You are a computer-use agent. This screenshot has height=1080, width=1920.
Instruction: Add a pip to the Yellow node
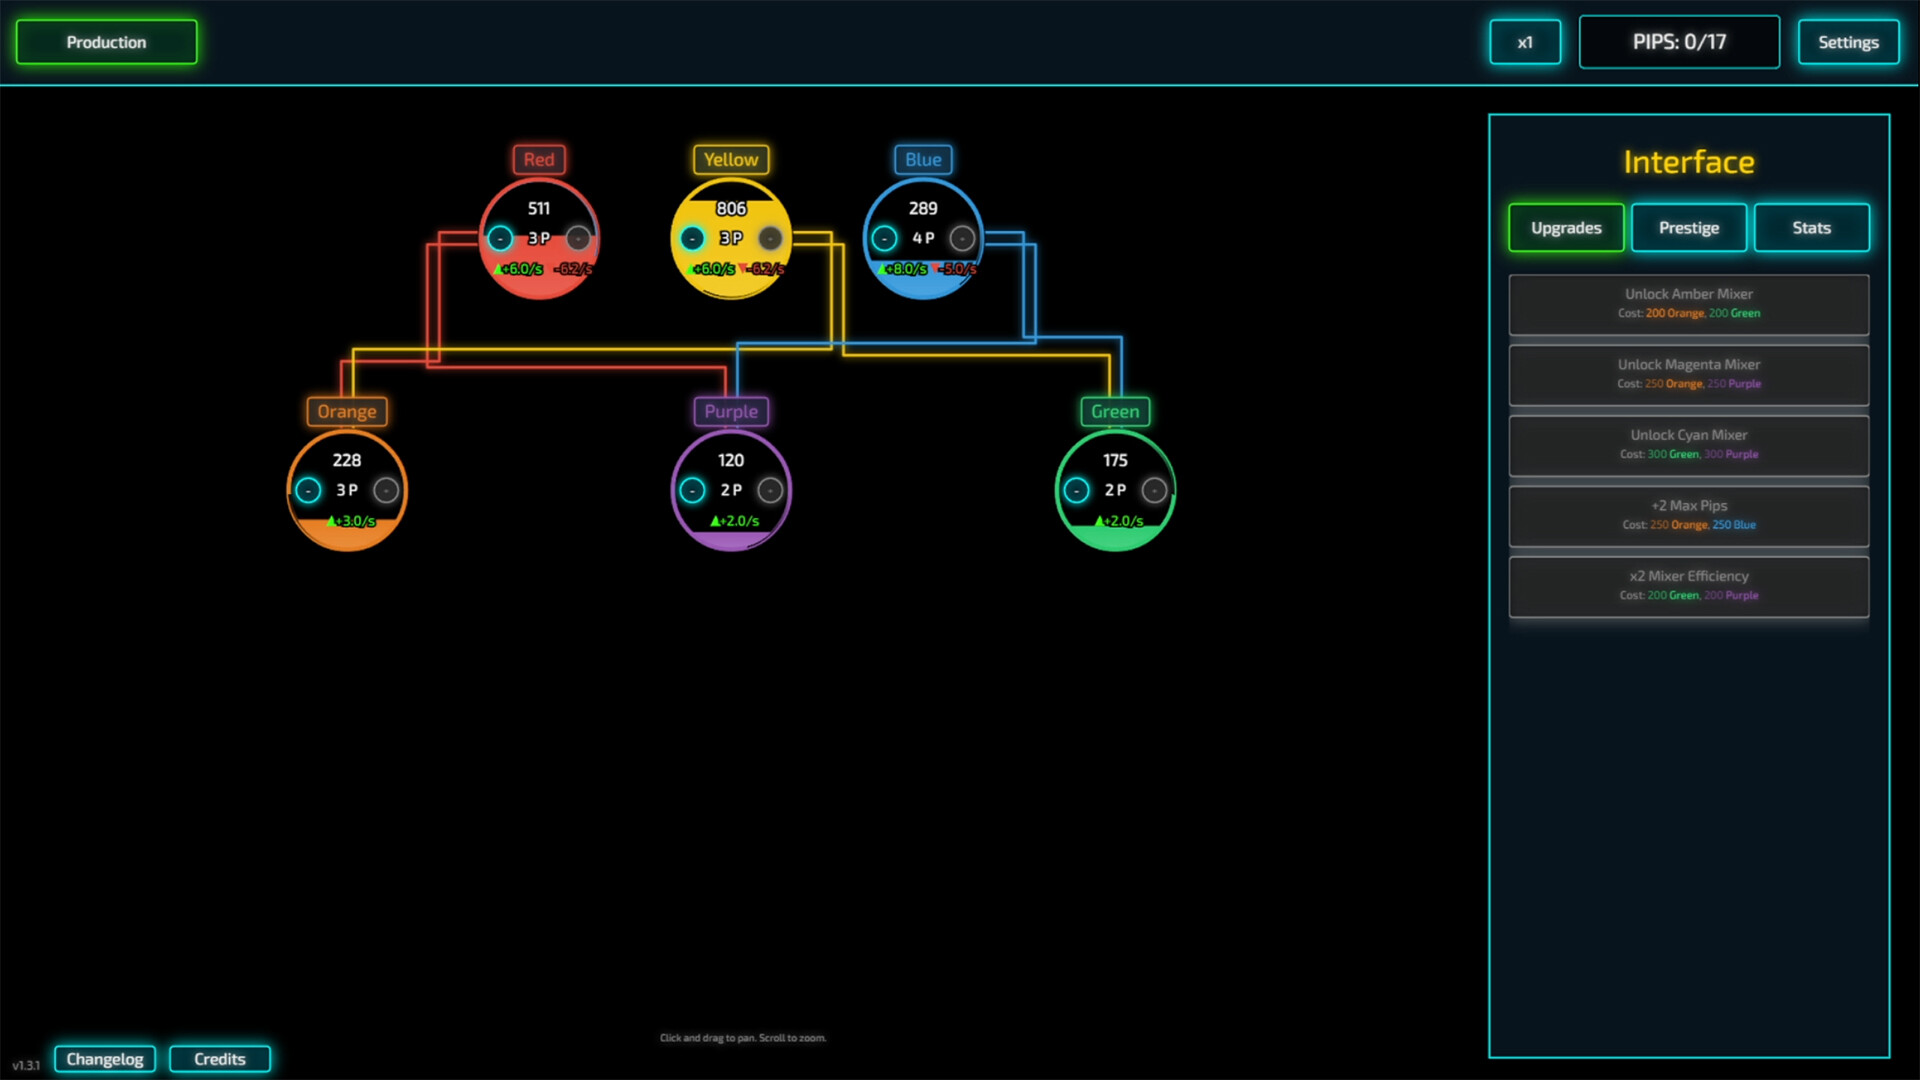coord(769,238)
